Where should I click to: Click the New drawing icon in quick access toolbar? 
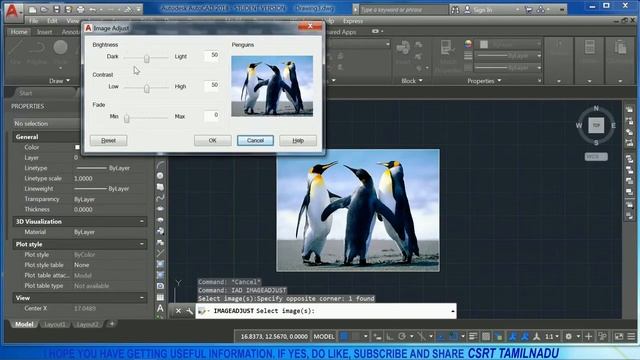[x=32, y=9]
